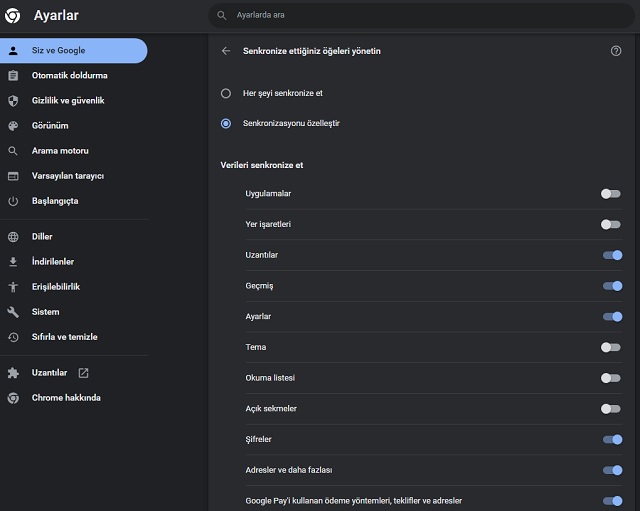Click the download icon for İndirilenler

tap(13, 262)
